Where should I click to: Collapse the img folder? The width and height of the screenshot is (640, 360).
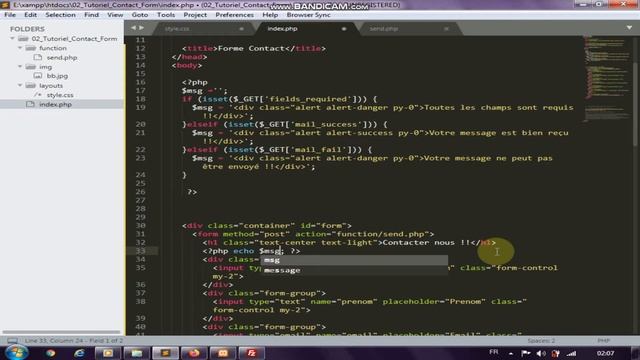[x=20, y=66]
